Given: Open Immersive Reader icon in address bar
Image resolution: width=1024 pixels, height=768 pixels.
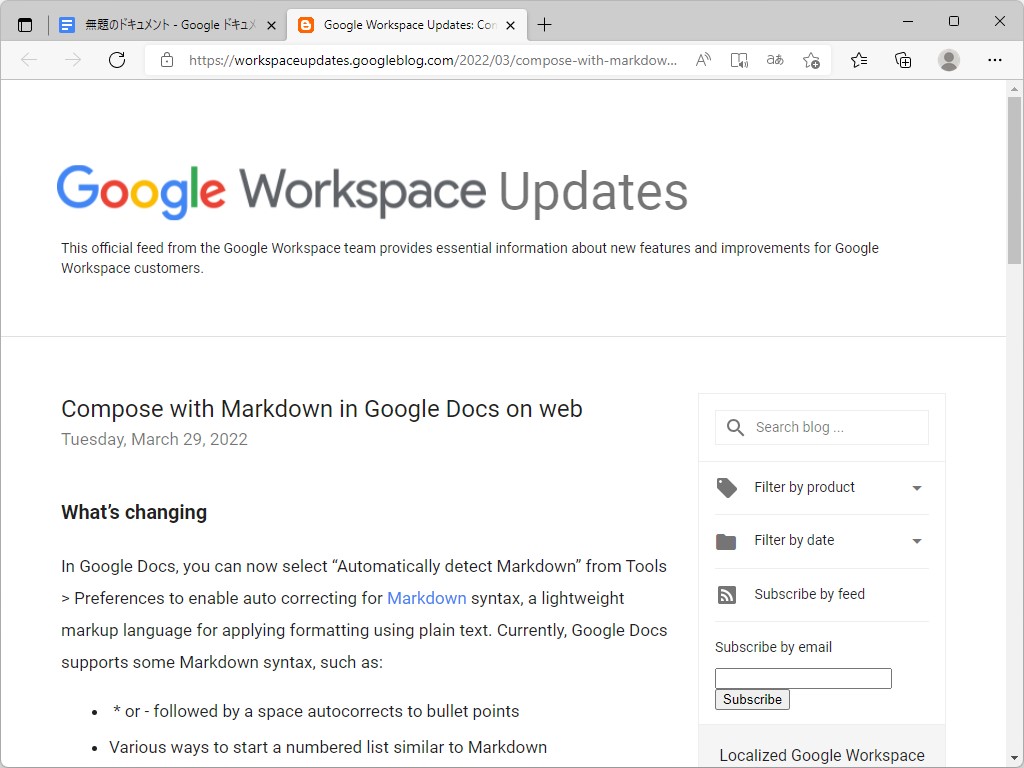Looking at the screenshot, I should pyautogui.click(x=739, y=60).
